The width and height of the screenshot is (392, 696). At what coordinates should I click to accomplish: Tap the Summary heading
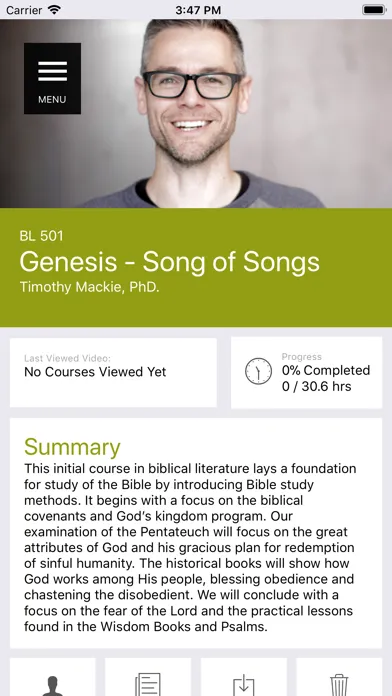pos(72,447)
